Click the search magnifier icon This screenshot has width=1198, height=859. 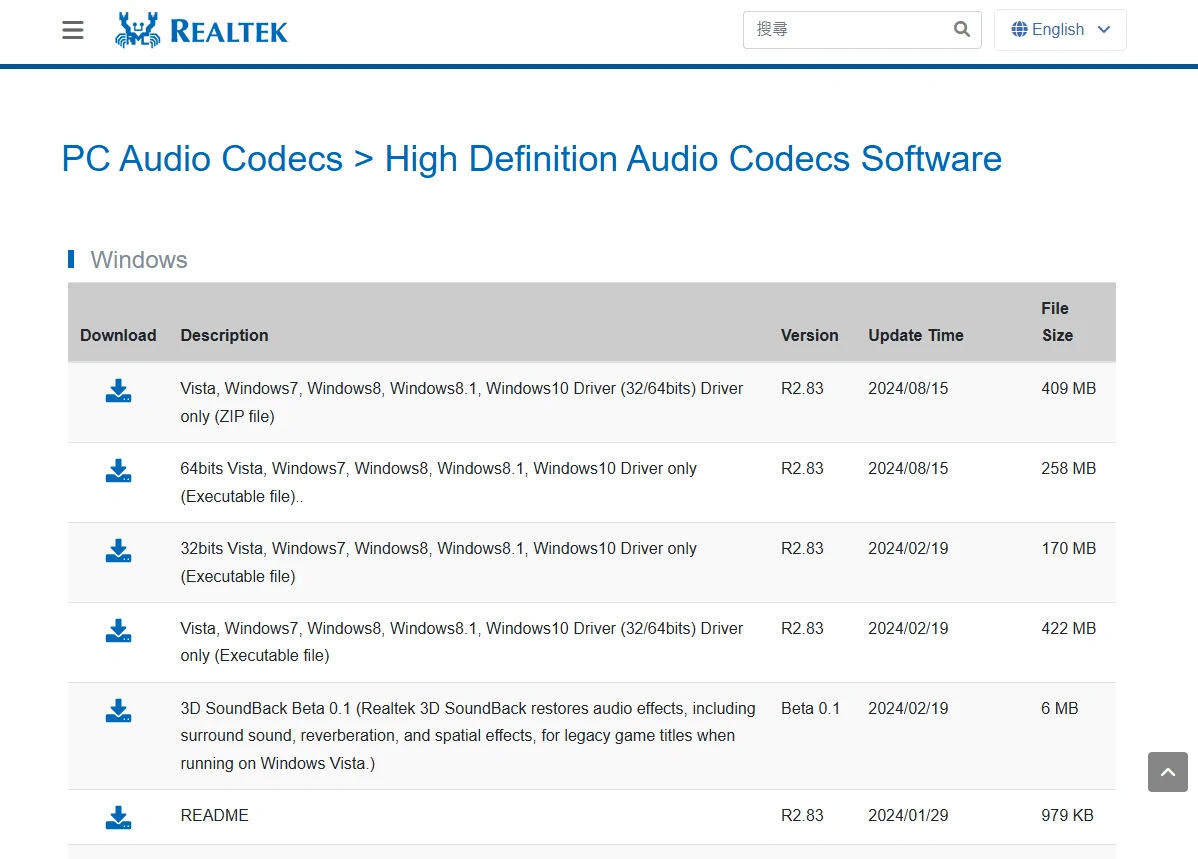point(962,29)
